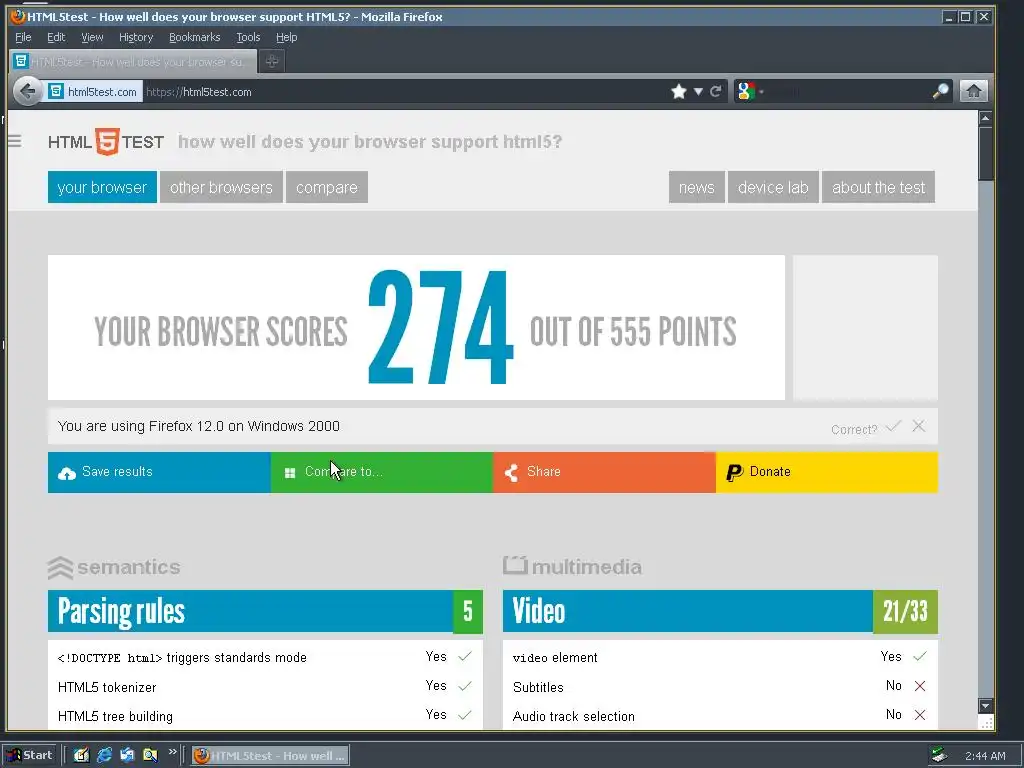This screenshot has height=768, width=1024.
Task: Click the fourth quick launch search icon
Action: (150, 755)
